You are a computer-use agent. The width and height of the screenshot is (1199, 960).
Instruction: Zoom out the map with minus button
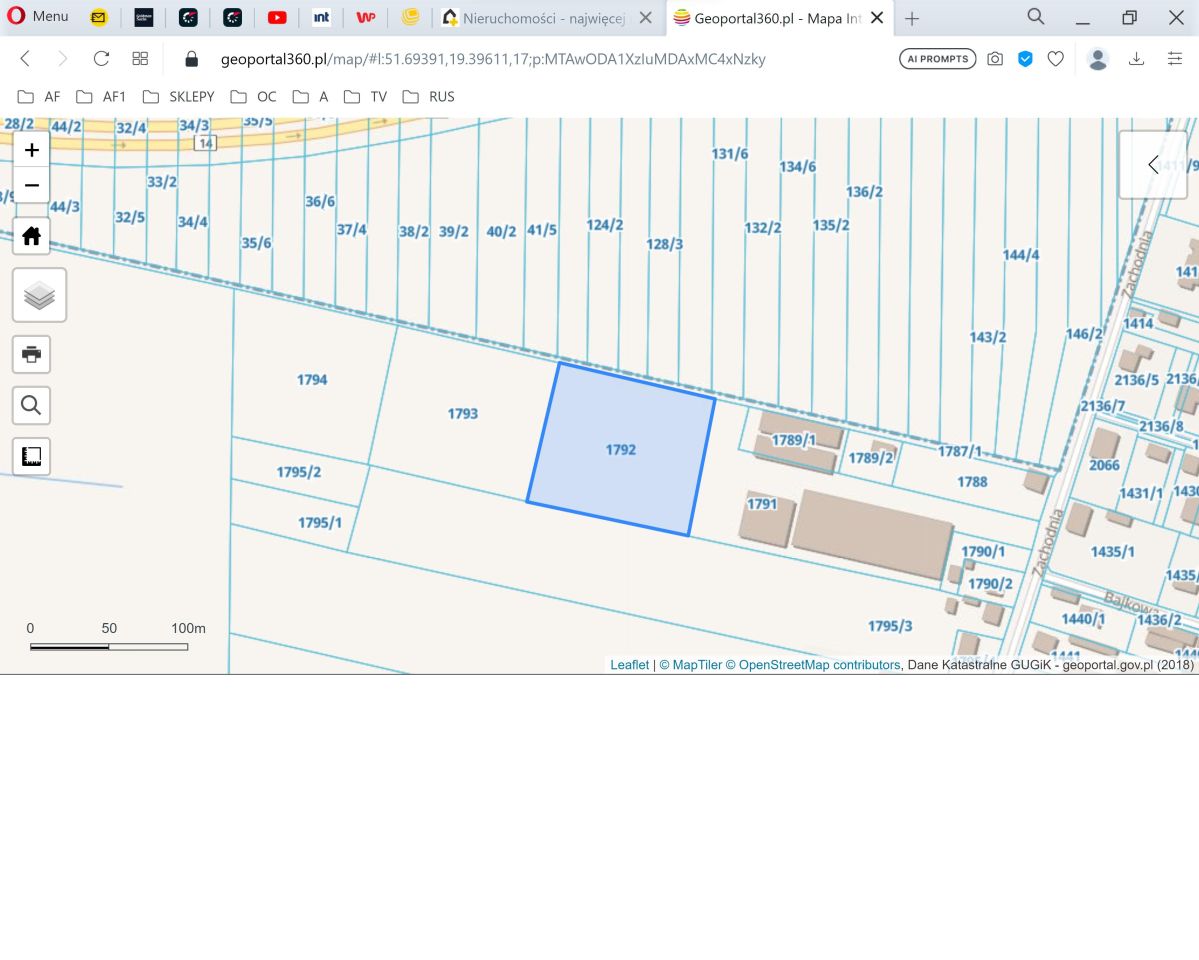[32, 185]
